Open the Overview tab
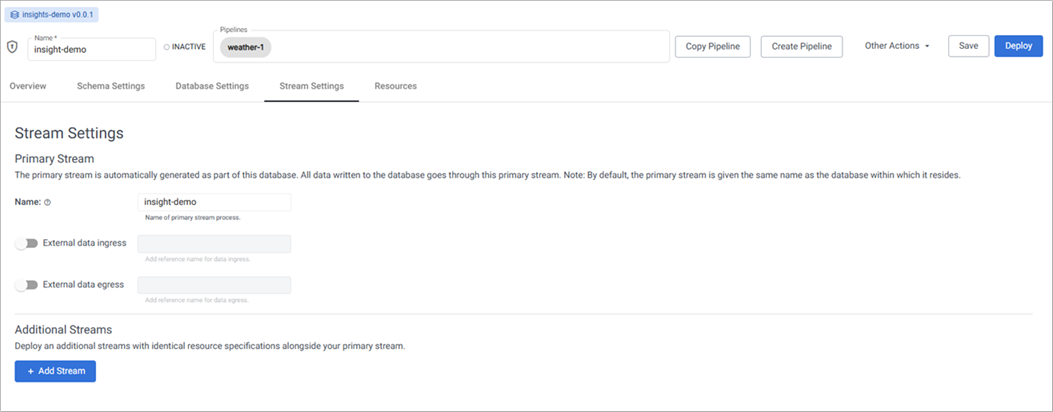The width and height of the screenshot is (1053, 412). point(28,86)
